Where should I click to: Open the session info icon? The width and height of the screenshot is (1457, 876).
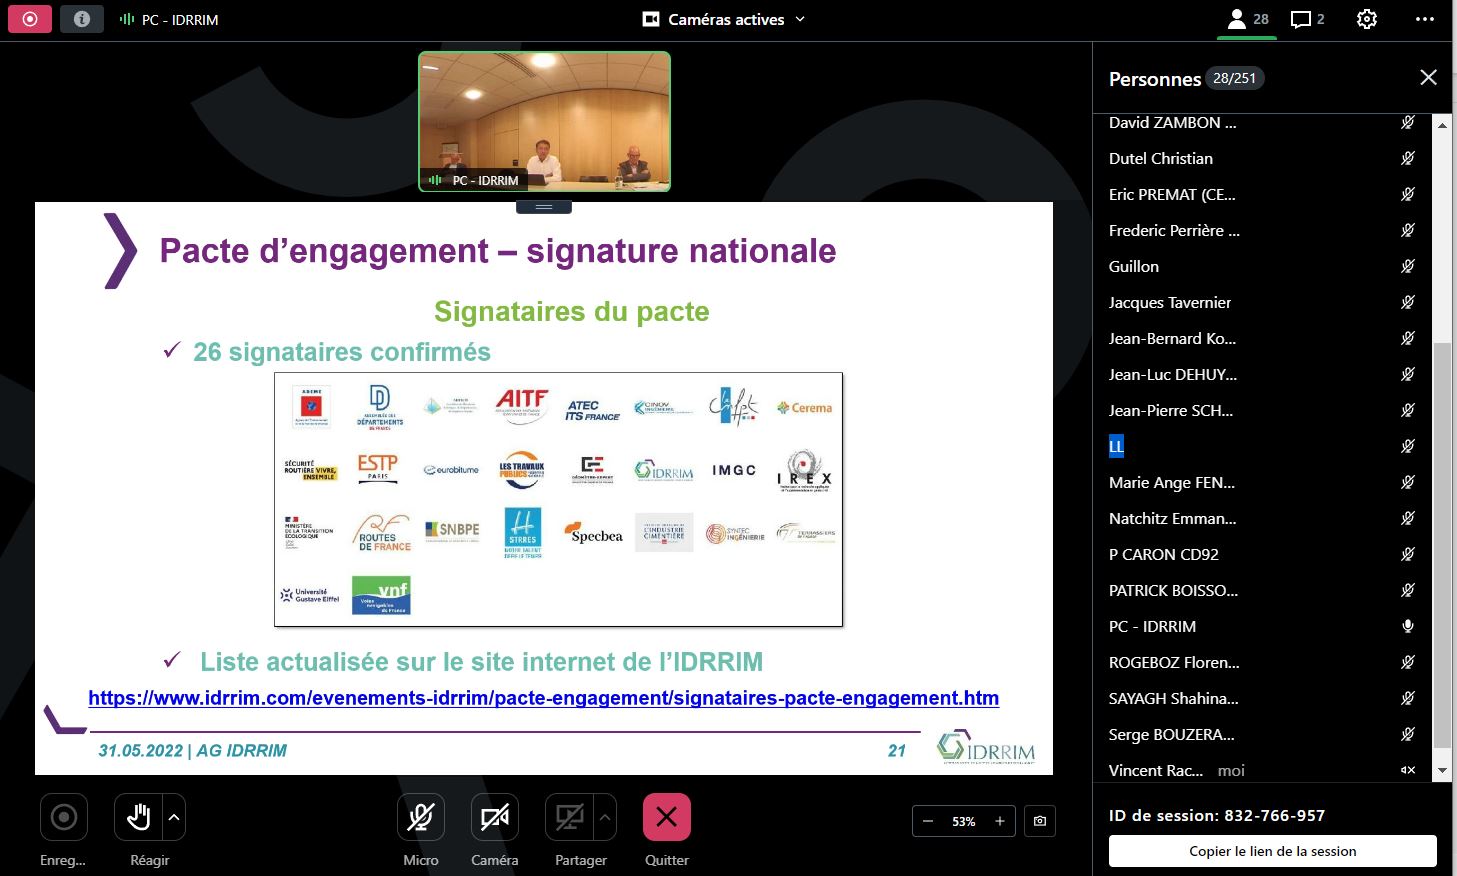[82, 19]
